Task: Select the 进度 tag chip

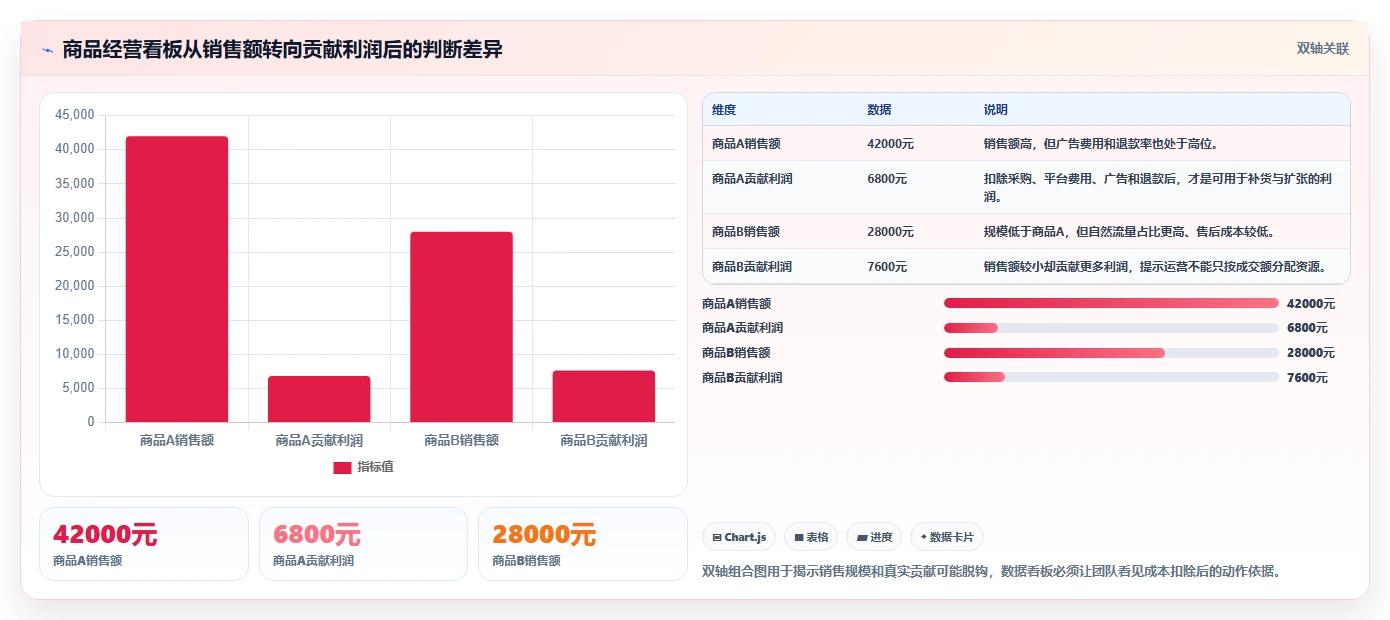Action: [874, 537]
